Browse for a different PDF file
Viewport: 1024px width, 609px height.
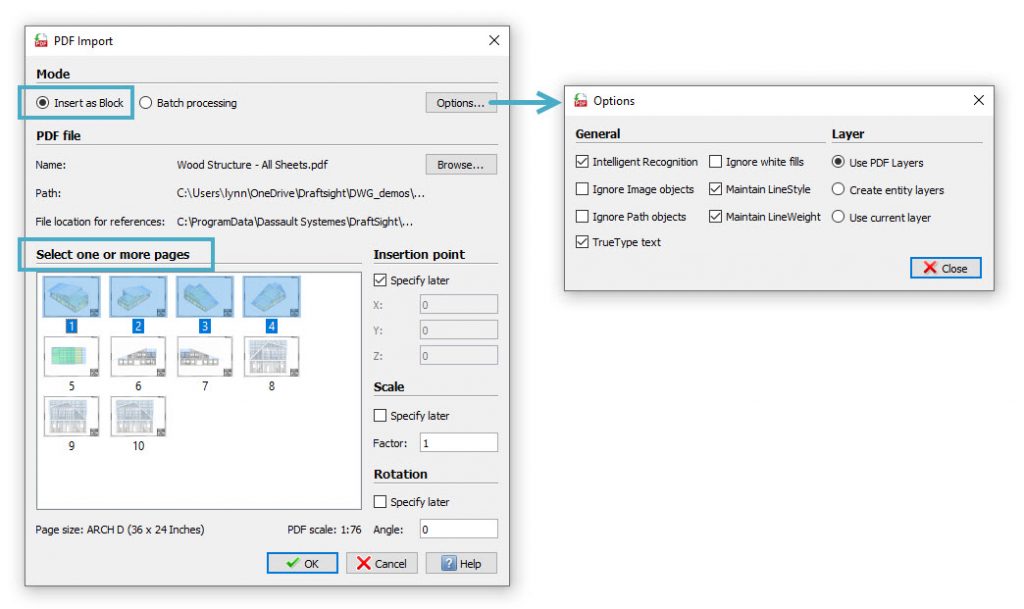pyautogui.click(x=460, y=164)
